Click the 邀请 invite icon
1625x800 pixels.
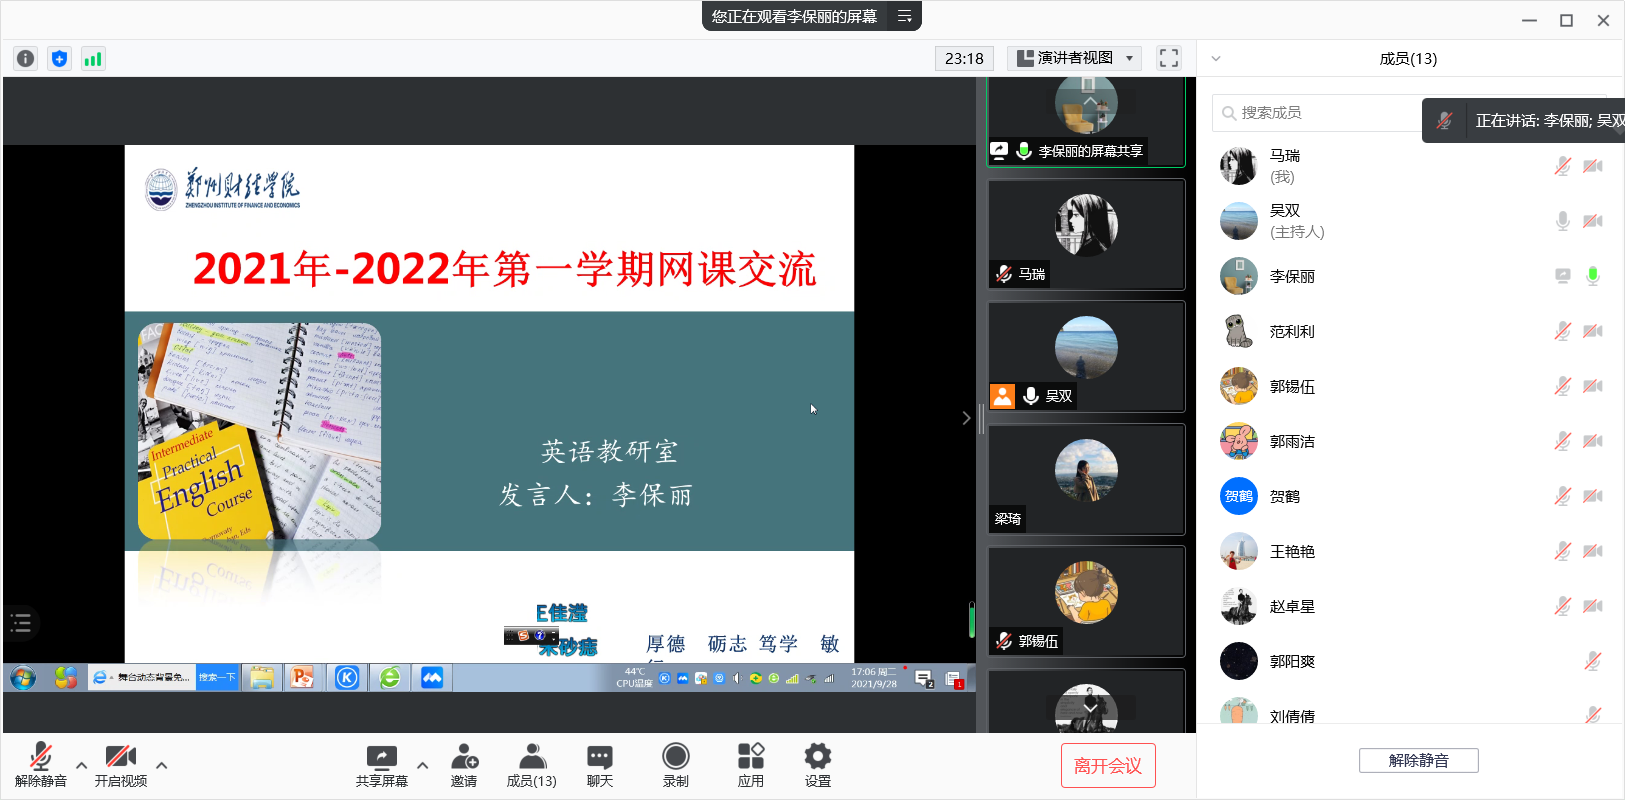click(464, 765)
